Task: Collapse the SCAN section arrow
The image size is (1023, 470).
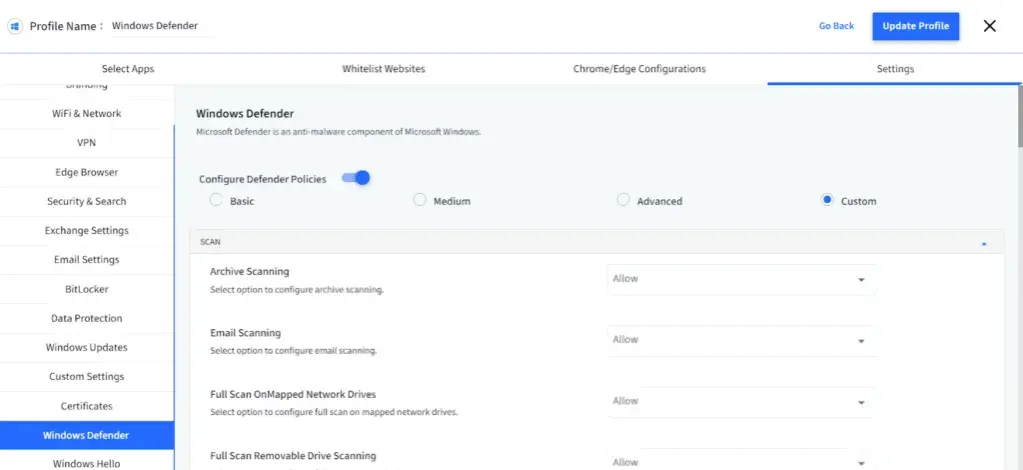Action: 984,243
